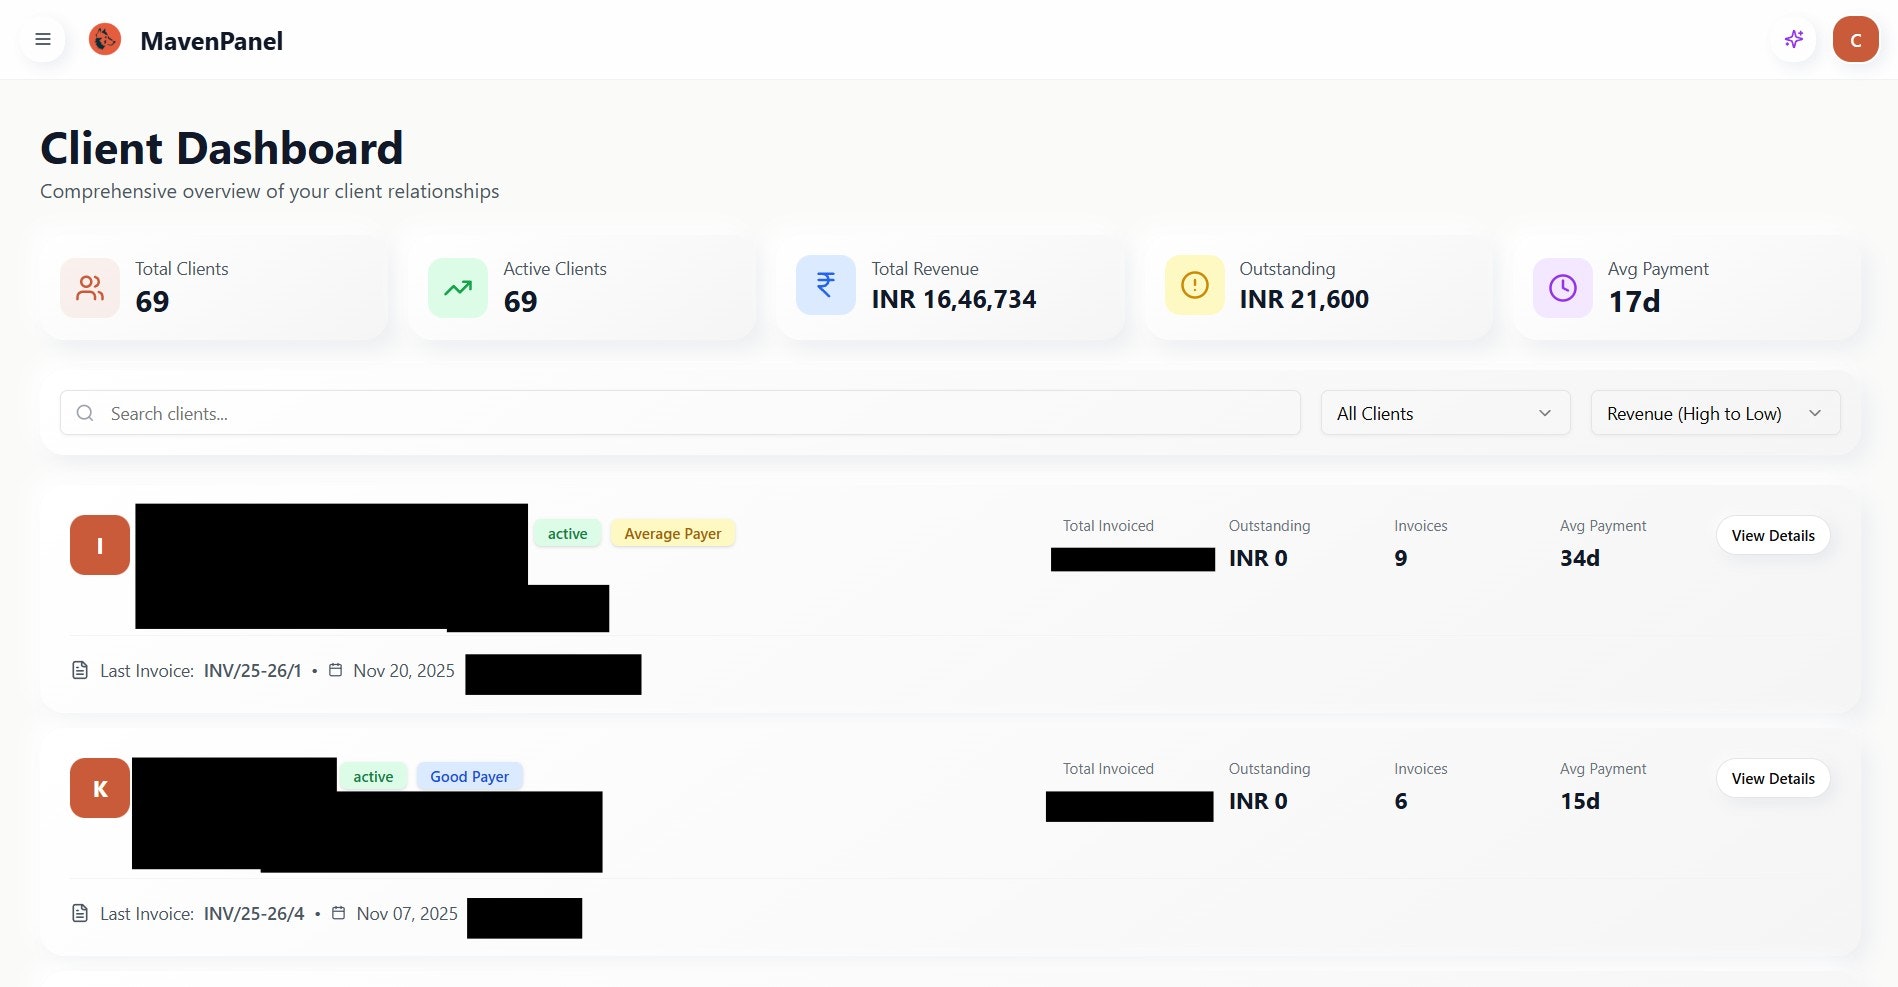Screen dimensions: 1898x987
Task: Click the Total Clients people icon
Action: (x=89, y=287)
